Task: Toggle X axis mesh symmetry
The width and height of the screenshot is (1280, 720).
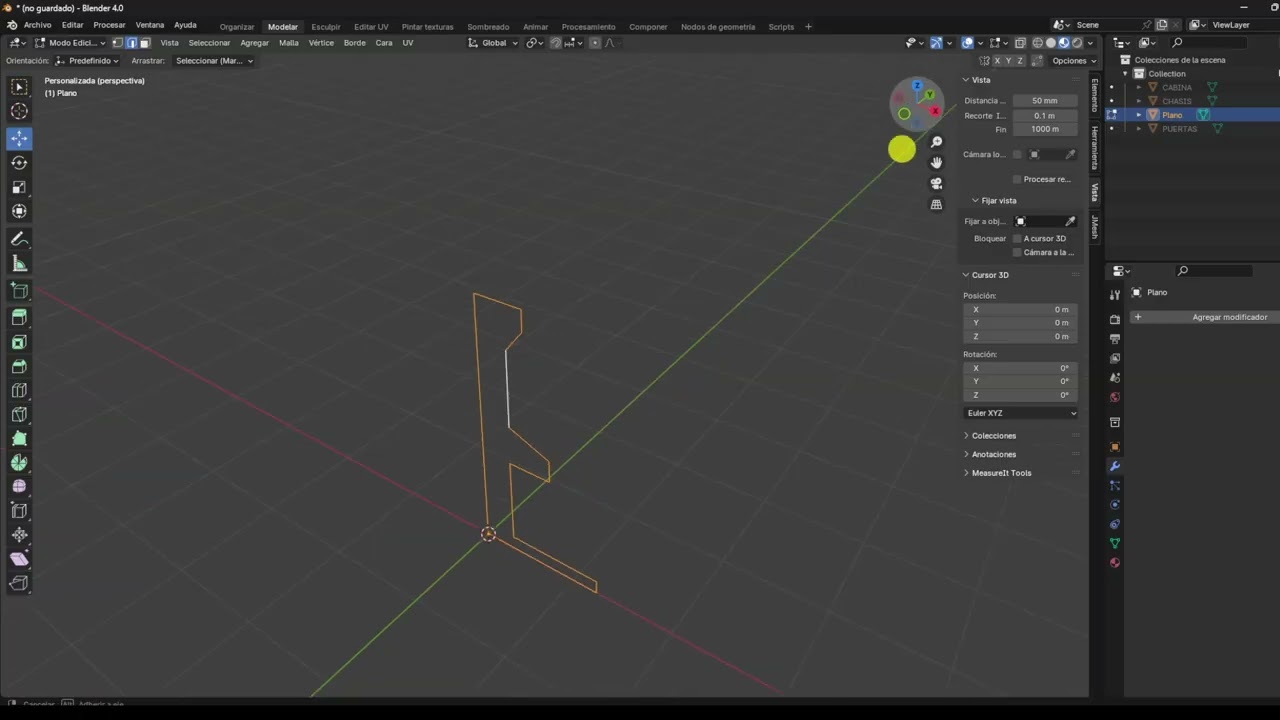Action: click(997, 61)
